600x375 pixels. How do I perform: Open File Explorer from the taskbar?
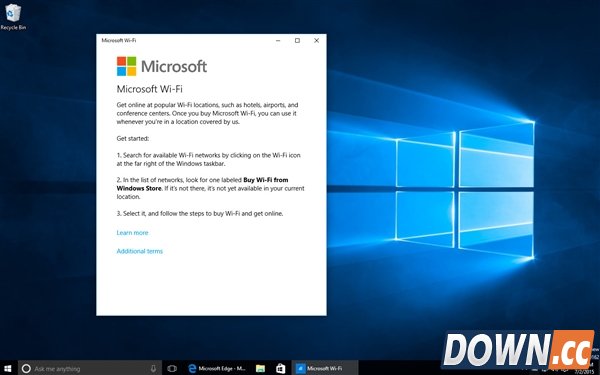[260, 368]
